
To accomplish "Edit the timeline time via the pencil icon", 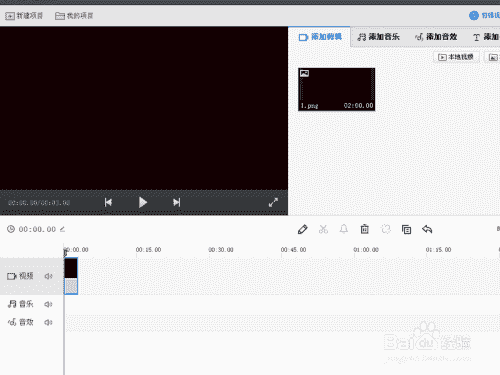I will (x=62, y=229).
